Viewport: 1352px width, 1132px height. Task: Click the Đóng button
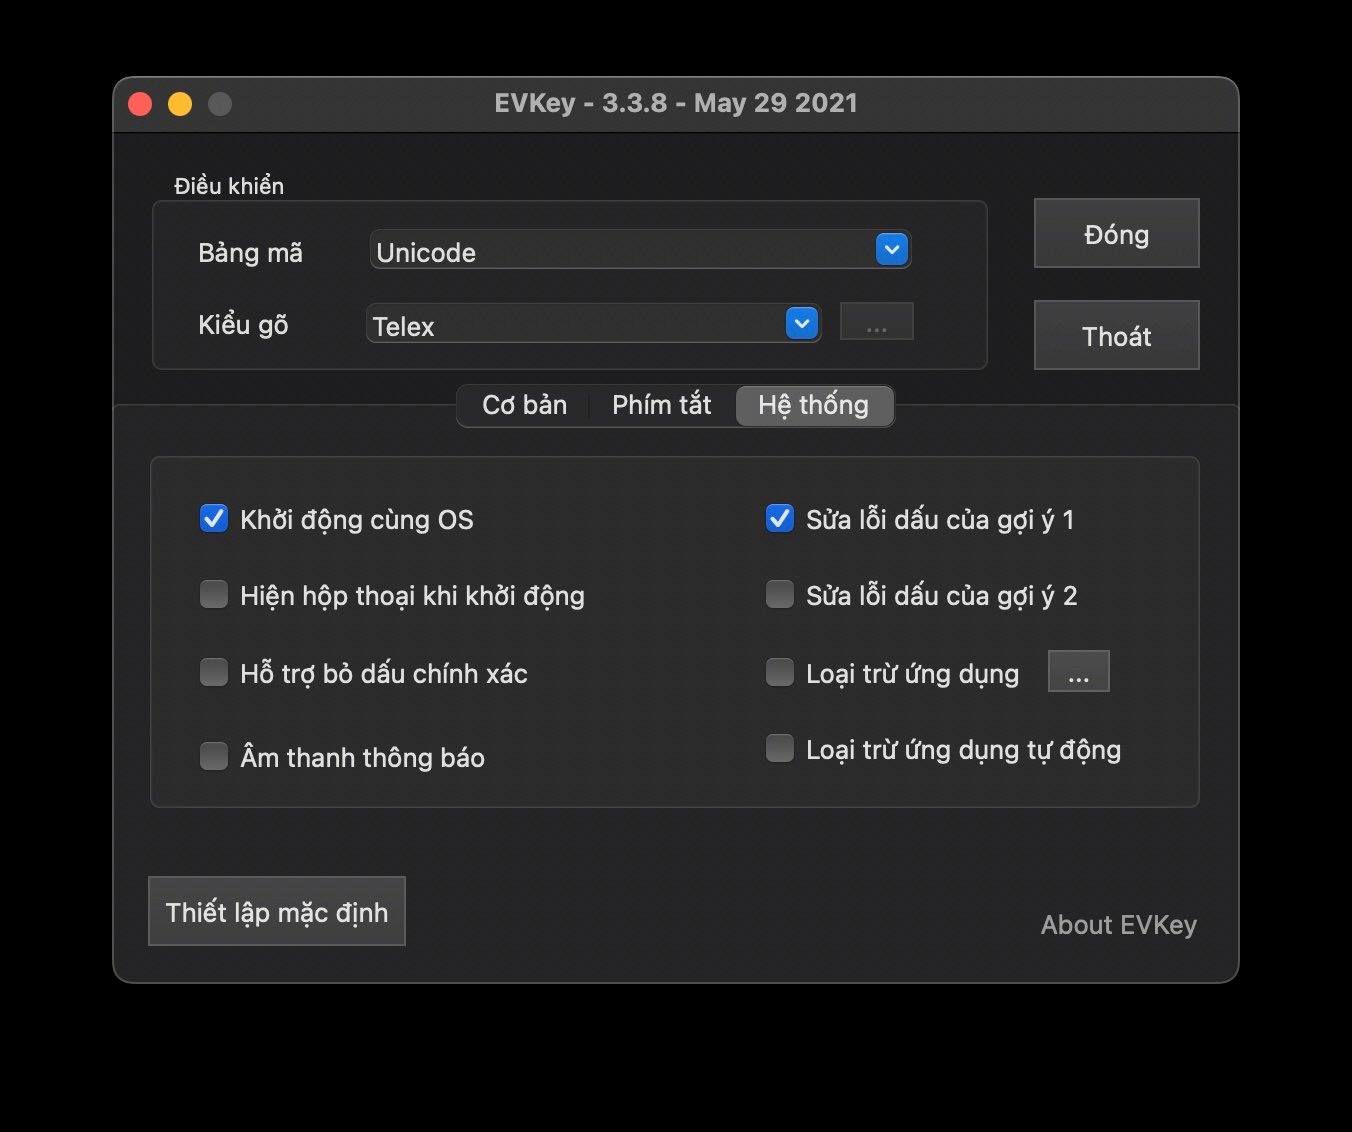pyautogui.click(x=1116, y=233)
